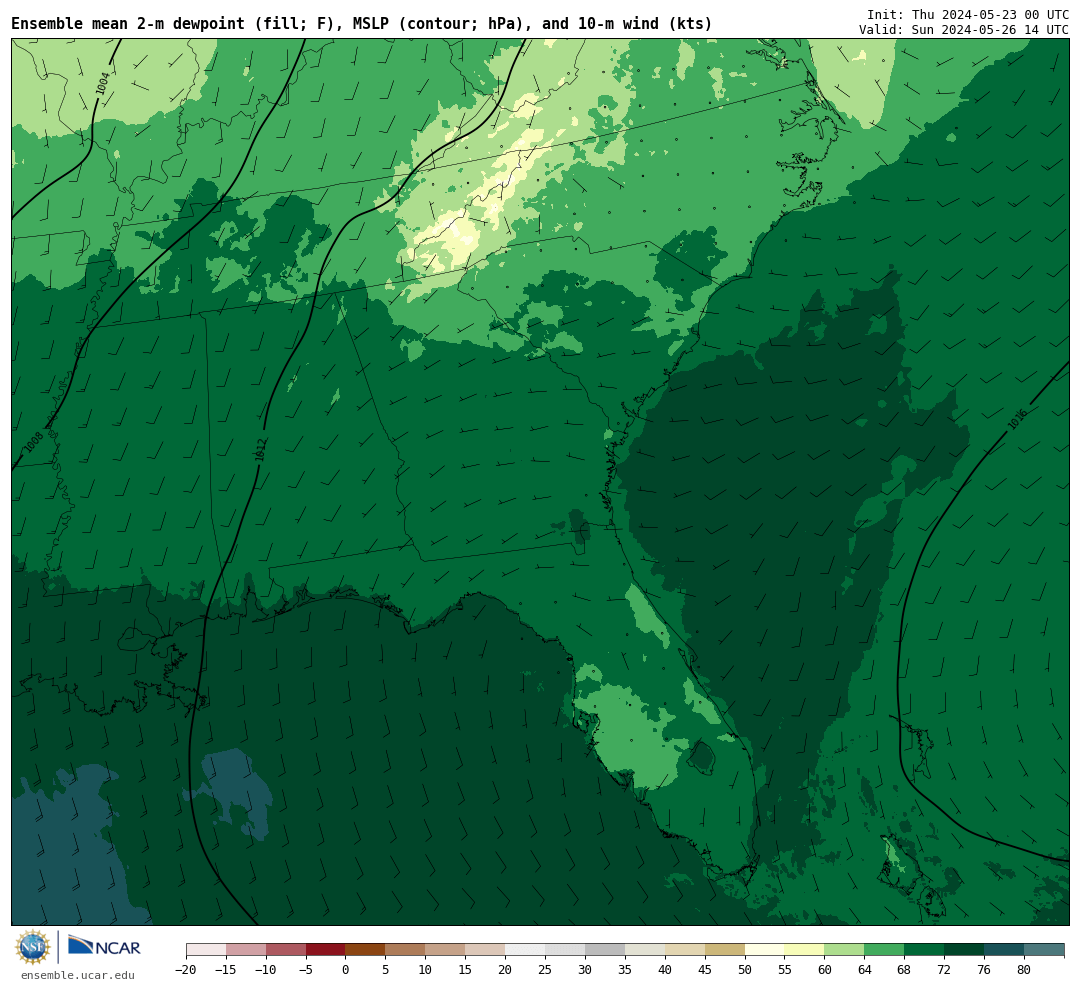Image resolution: width=1080 pixels, height=988 pixels.
Task: Click the 1004 contour label
Action: pos(102,83)
